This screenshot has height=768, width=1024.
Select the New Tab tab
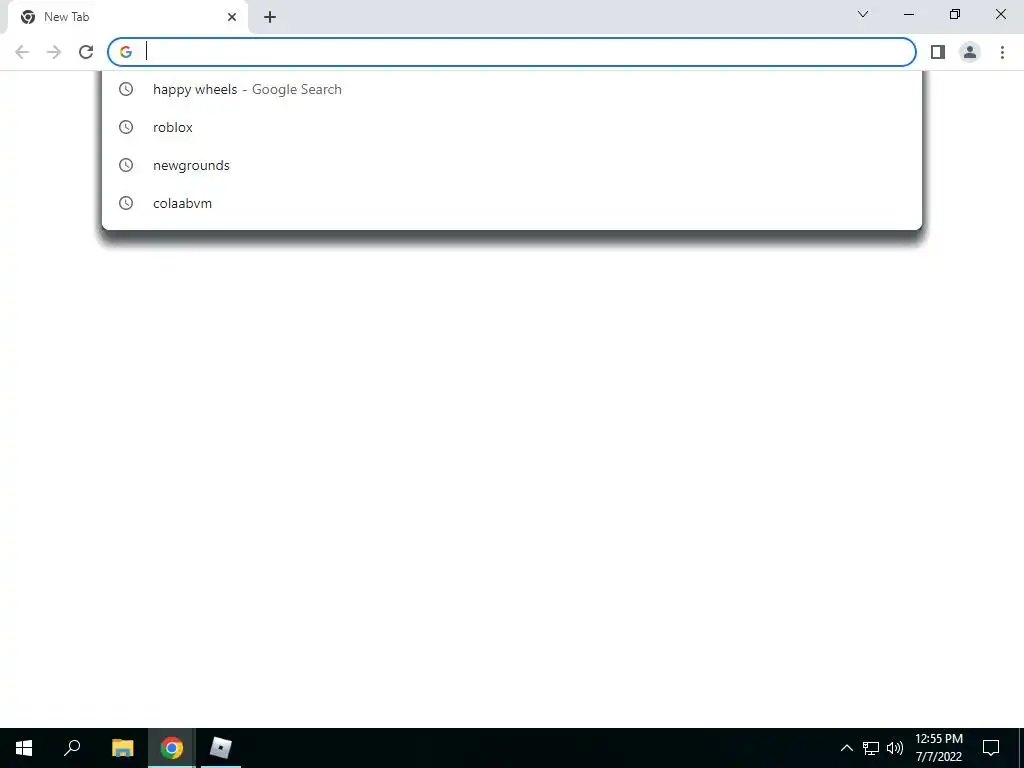[127, 17]
